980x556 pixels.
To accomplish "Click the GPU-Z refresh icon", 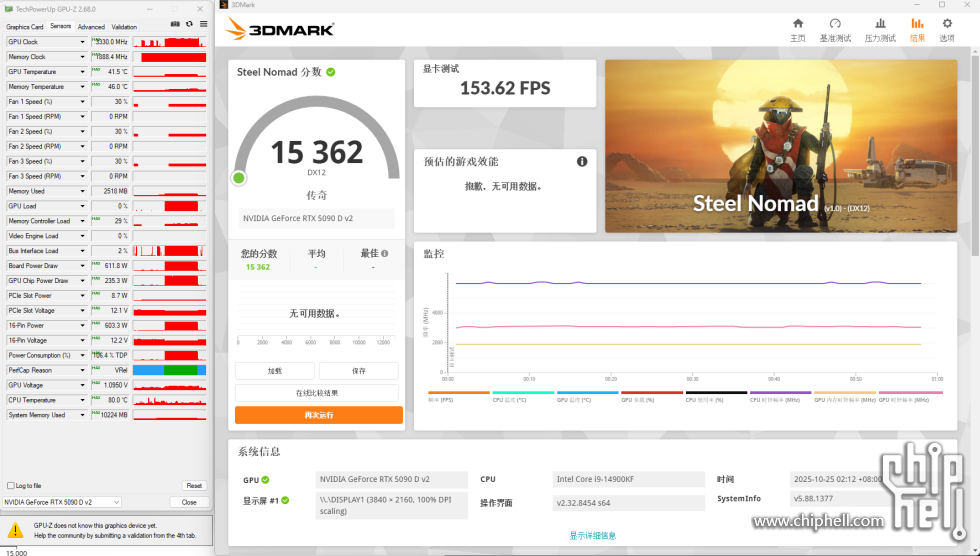I will (189, 22).
